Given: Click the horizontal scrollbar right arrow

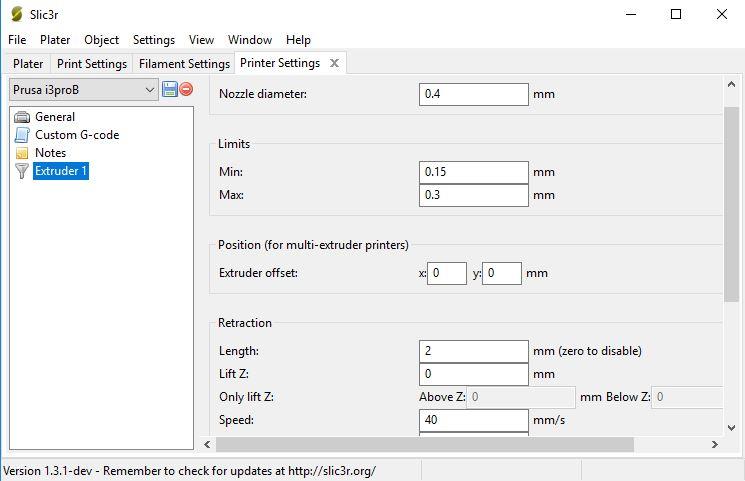Looking at the screenshot, I should tap(715, 444).
